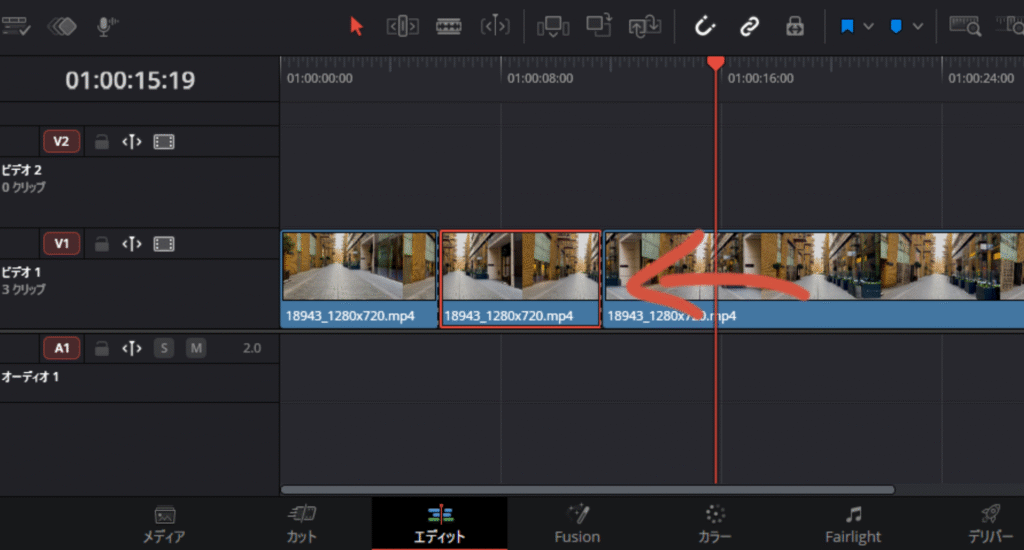The height and width of the screenshot is (550, 1024).
Task: Click the Replace Clip toolbar icon
Action: pos(644,27)
